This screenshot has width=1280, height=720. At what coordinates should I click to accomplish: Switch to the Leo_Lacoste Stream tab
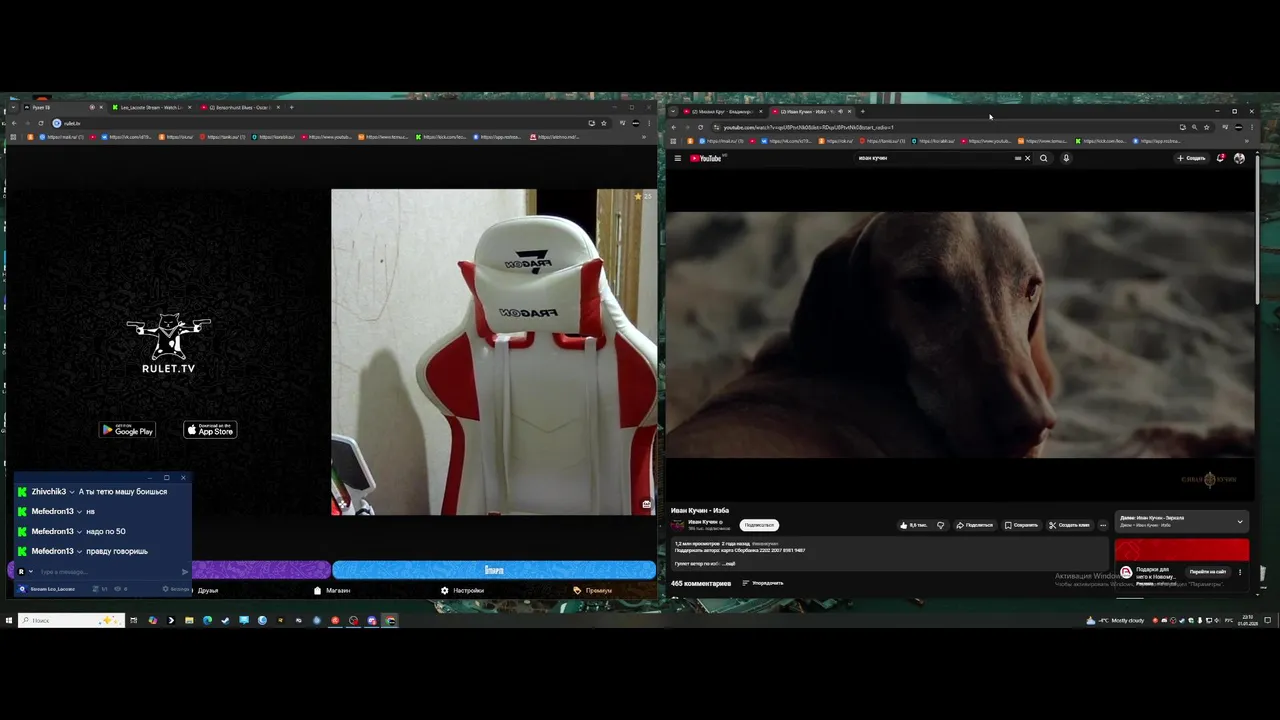pyautogui.click(x=151, y=107)
